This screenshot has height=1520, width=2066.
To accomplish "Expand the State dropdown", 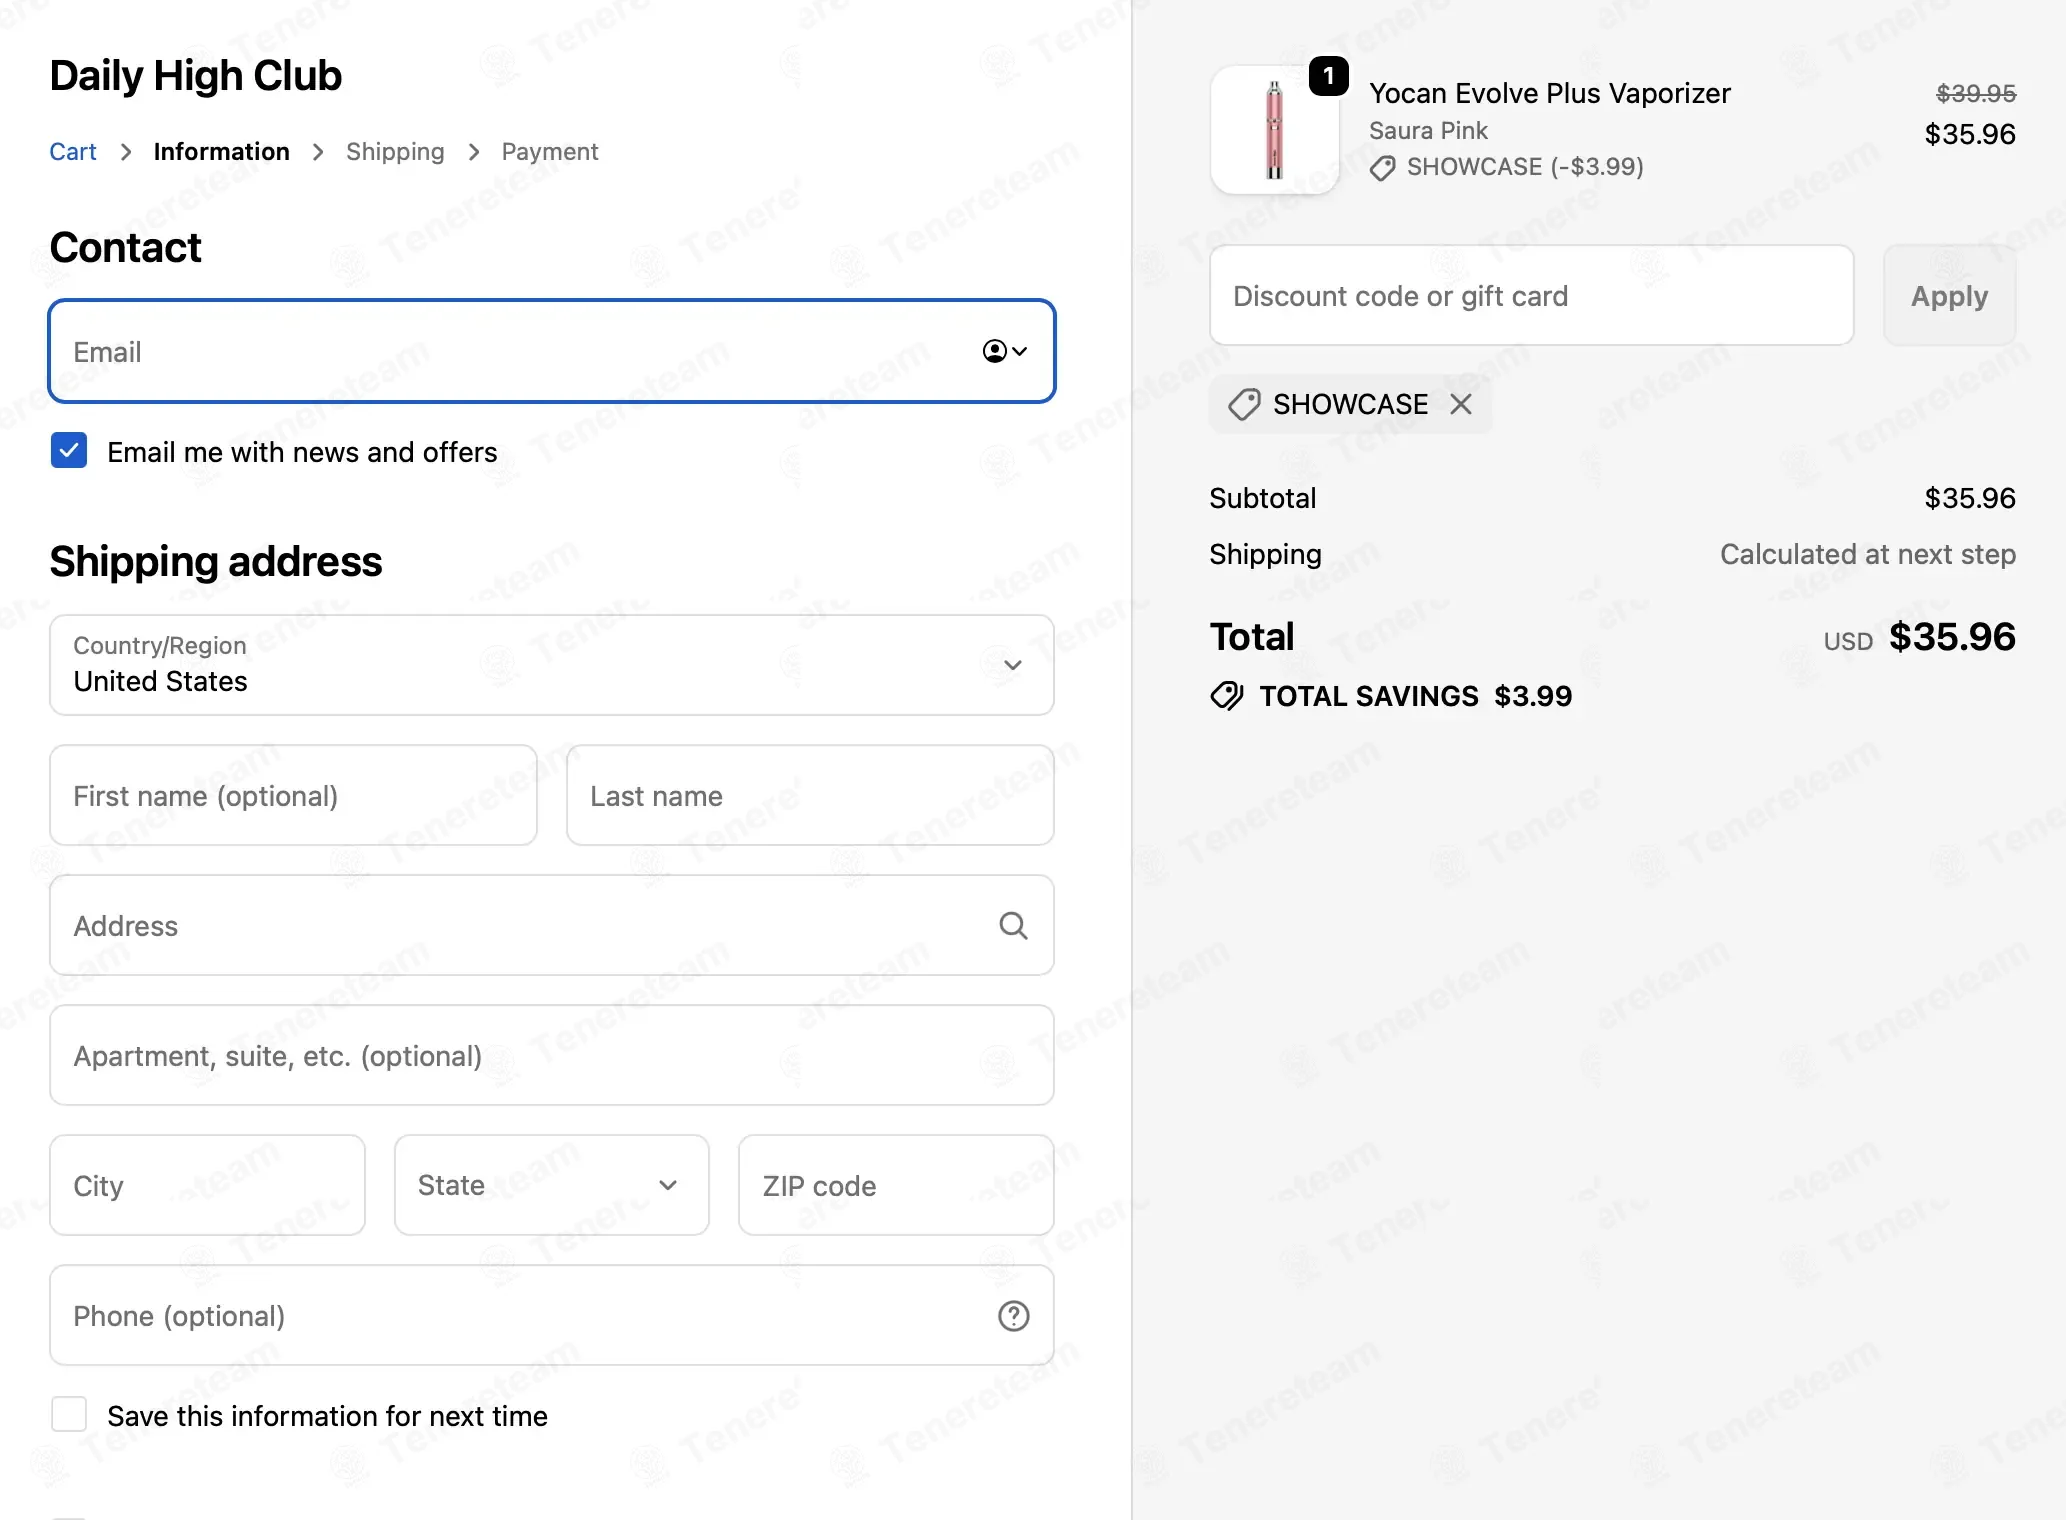I will (x=552, y=1185).
